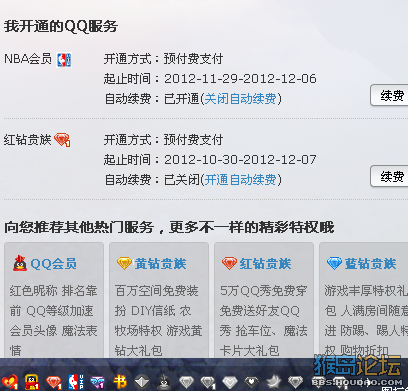Open the 红钻贵族 recommended card title link
Viewport: 408px width, 391px height.
point(265,264)
